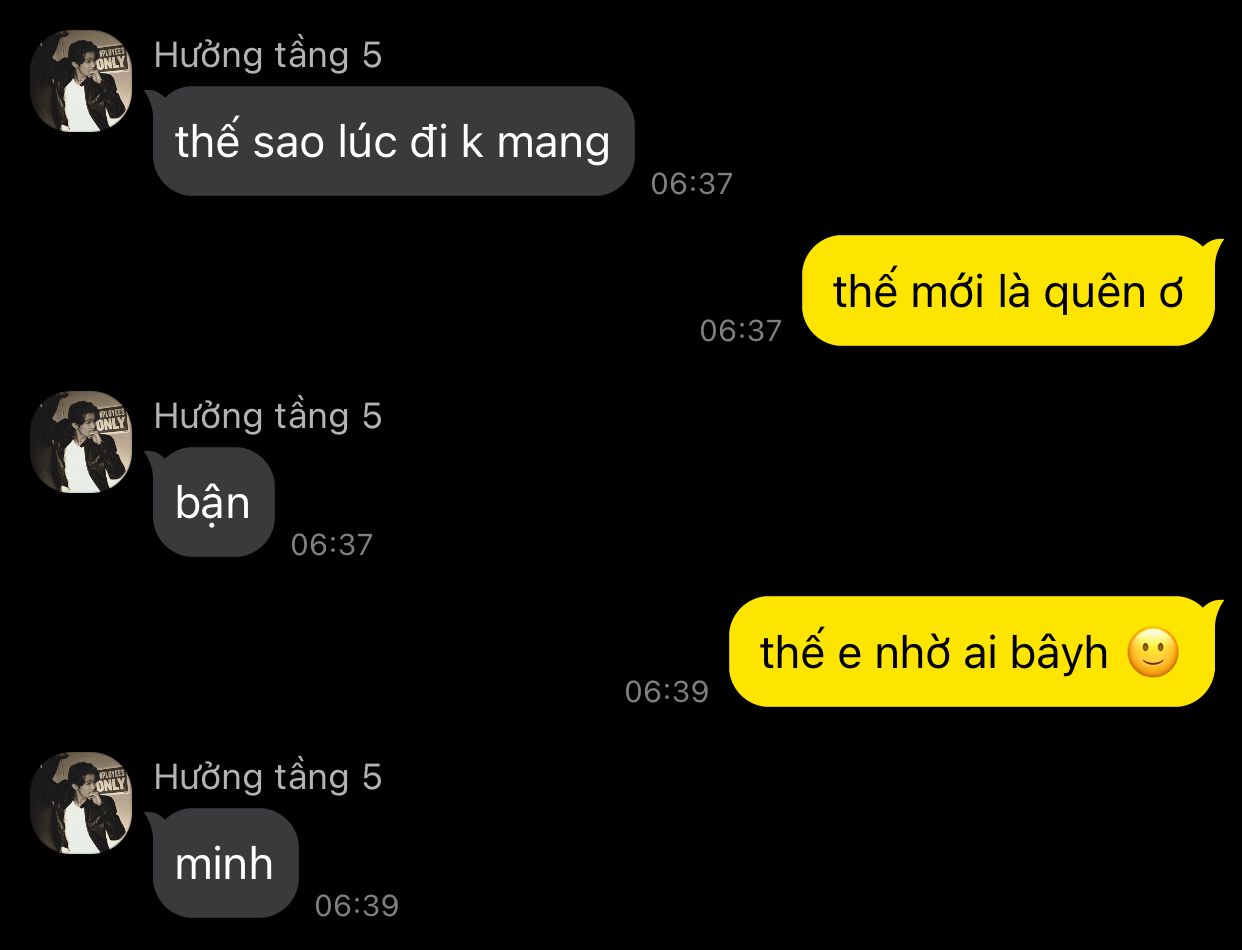1242x950 pixels.
Task: Open "Hưởng tầng 5" name above "bận"
Action: point(268,416)
